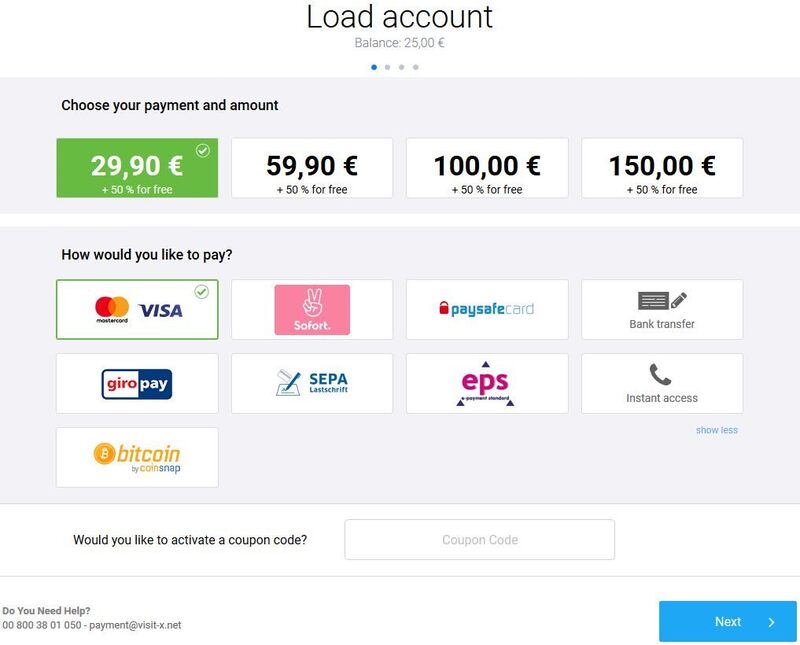Select SEPA Lastschrift payment option
Screen dimensions: 800x645
[x=312, y=384]
